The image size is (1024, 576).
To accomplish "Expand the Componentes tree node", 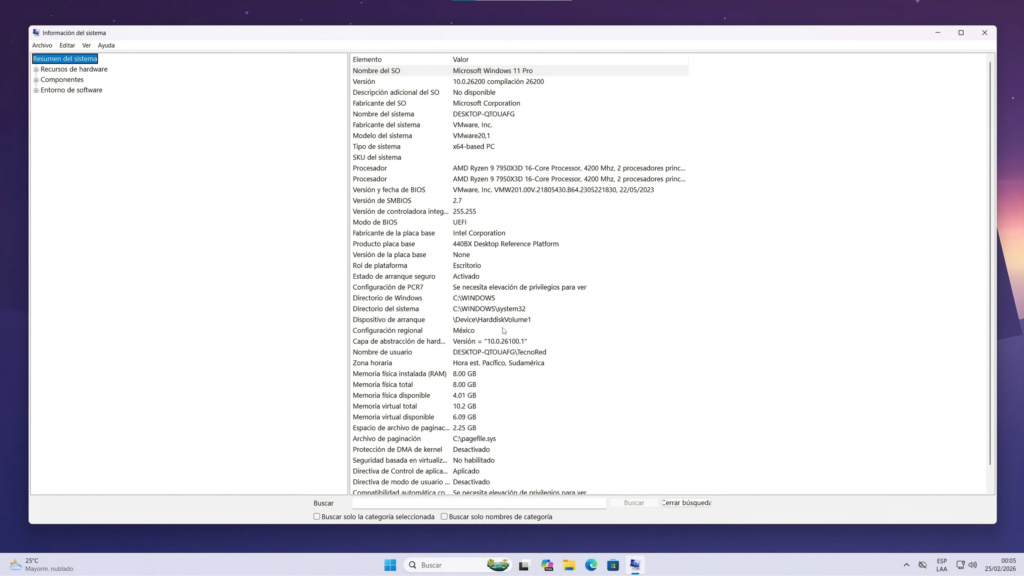I will [x=36, y=79].
